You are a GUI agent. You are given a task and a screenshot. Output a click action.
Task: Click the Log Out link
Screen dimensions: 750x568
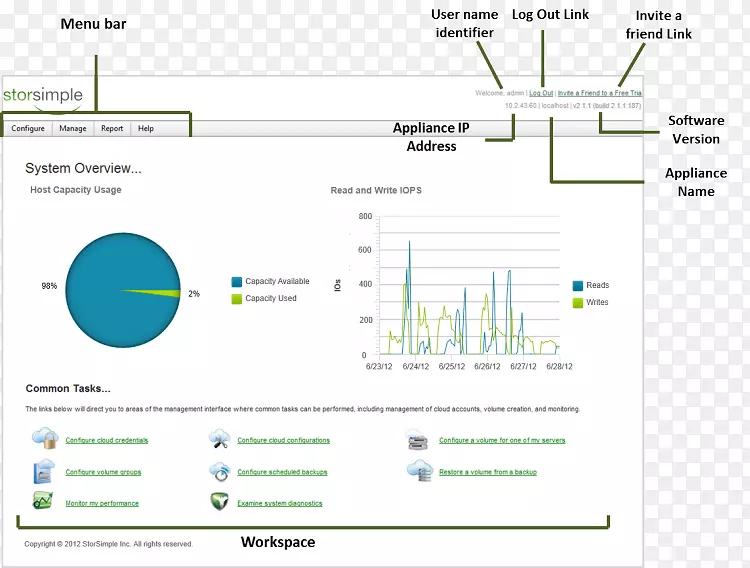(541, 93)
